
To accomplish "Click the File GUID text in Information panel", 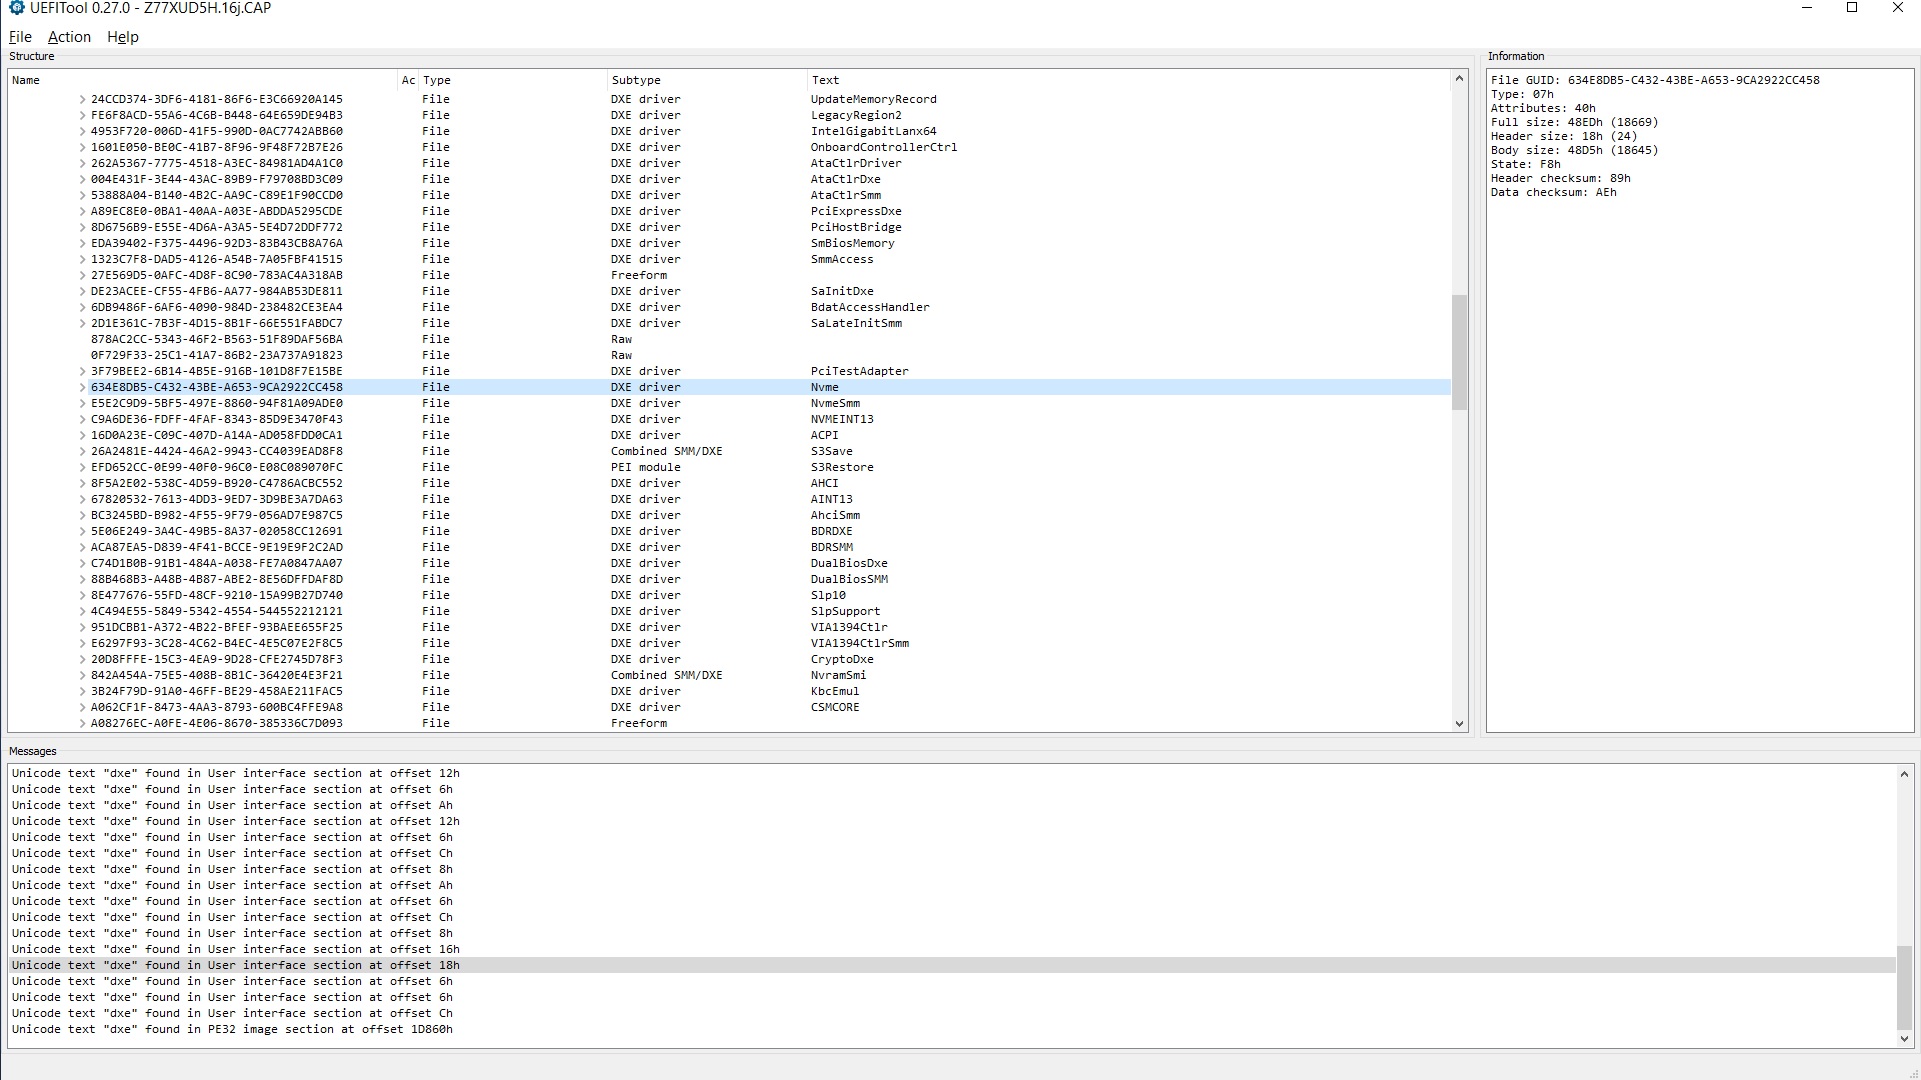I will [1655, 80].
